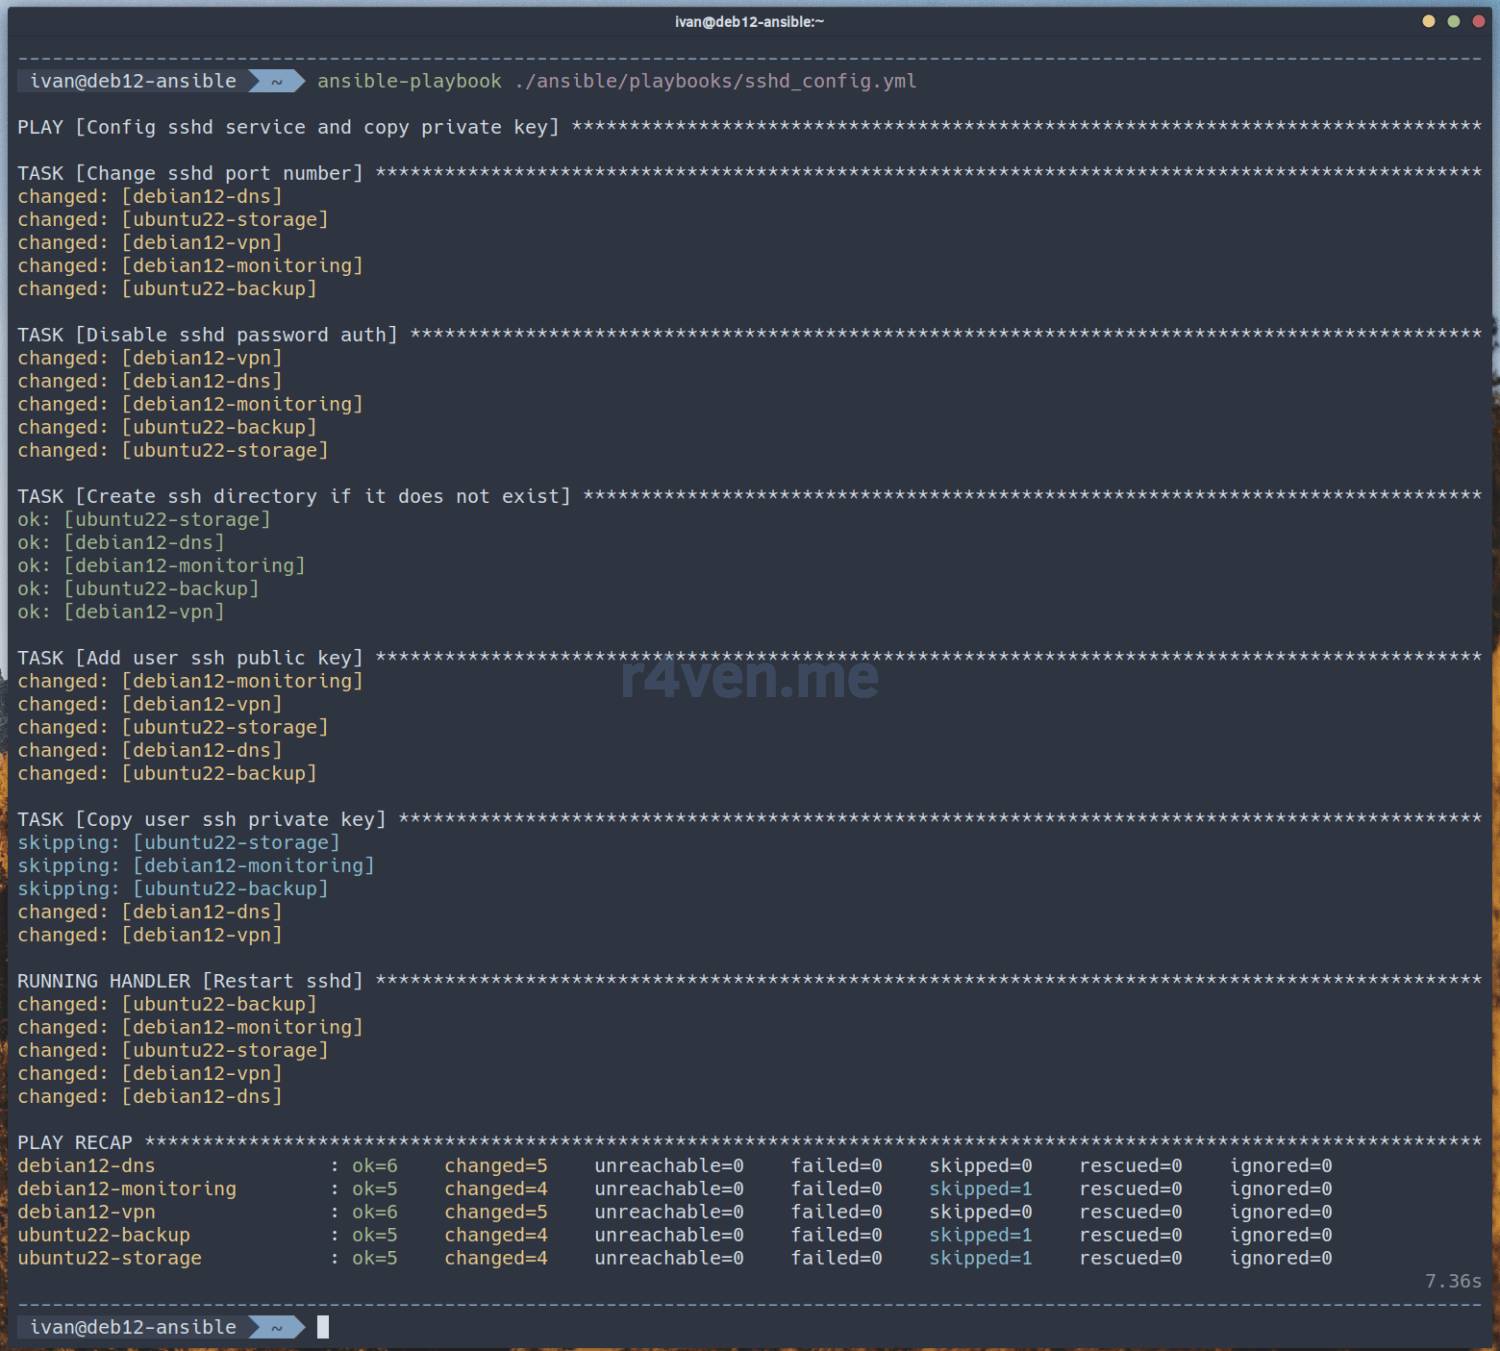Image resolution: width=1500 pixels, height=1351 pixels.
Task: Click the 7.36s execution time indicator
Action: (x=1453, y=1281)
